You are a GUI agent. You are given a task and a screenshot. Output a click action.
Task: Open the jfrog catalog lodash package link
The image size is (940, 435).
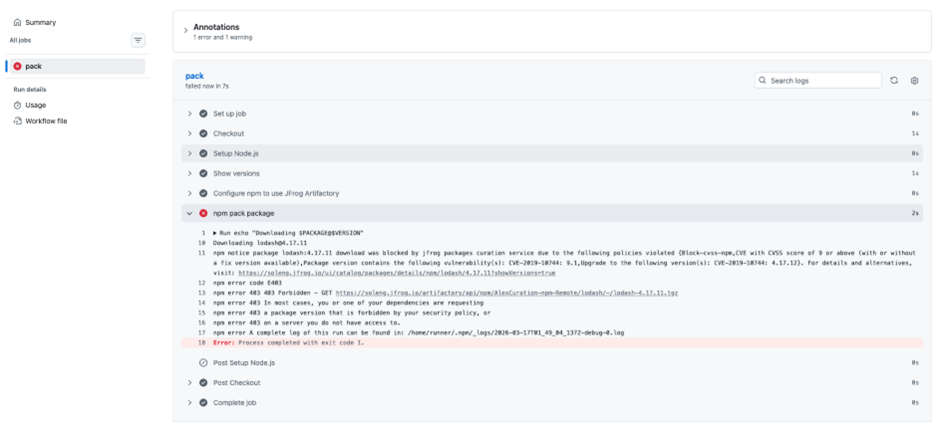coord(397,272)
